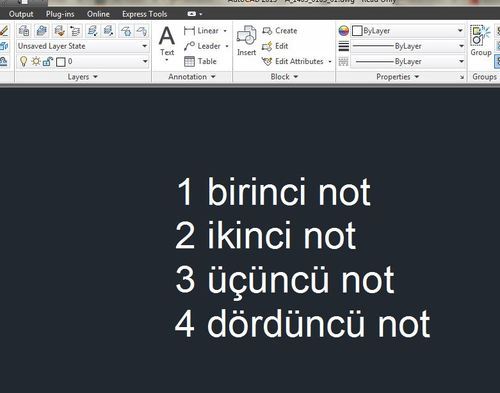Open the small arrow menu next to ribbon minimize icon

(x=201, y=14)
